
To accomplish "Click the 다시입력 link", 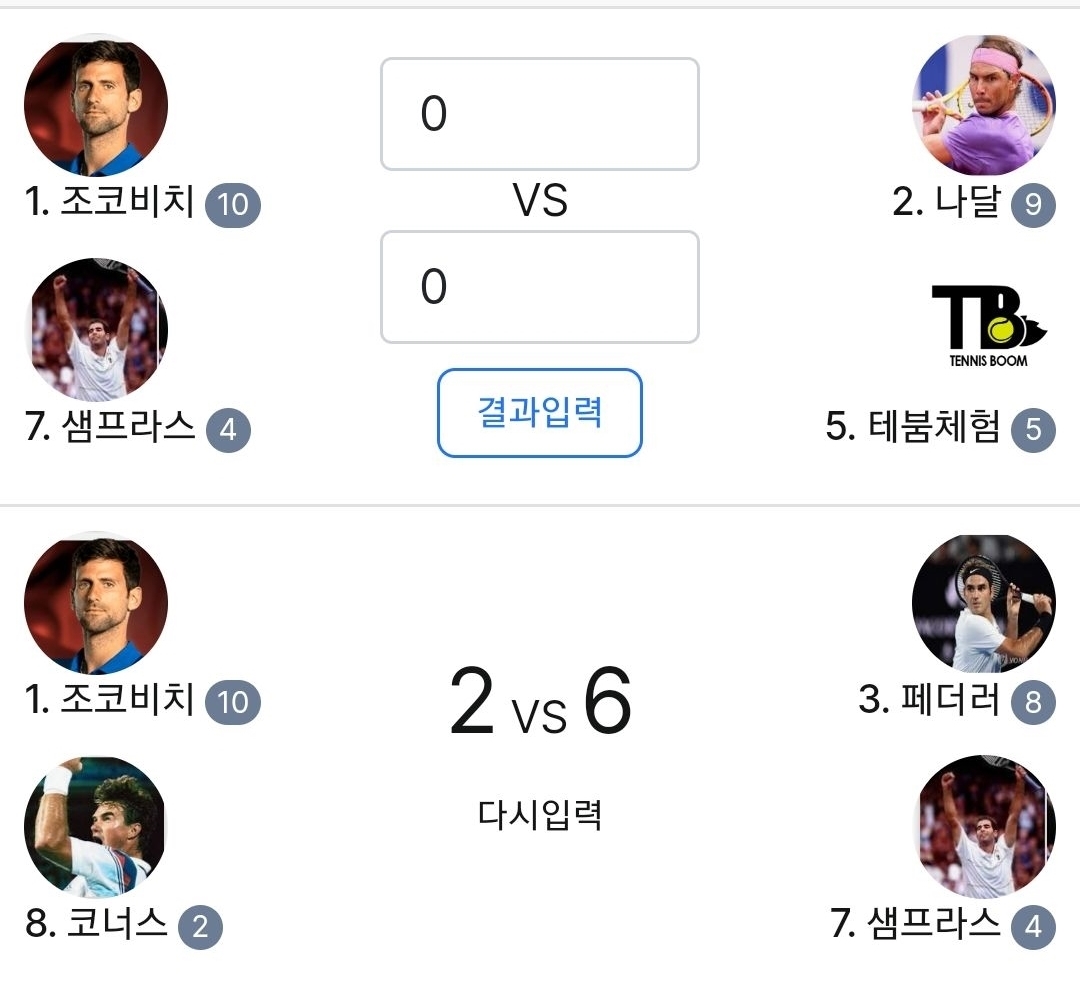I will tap(540, 815).
